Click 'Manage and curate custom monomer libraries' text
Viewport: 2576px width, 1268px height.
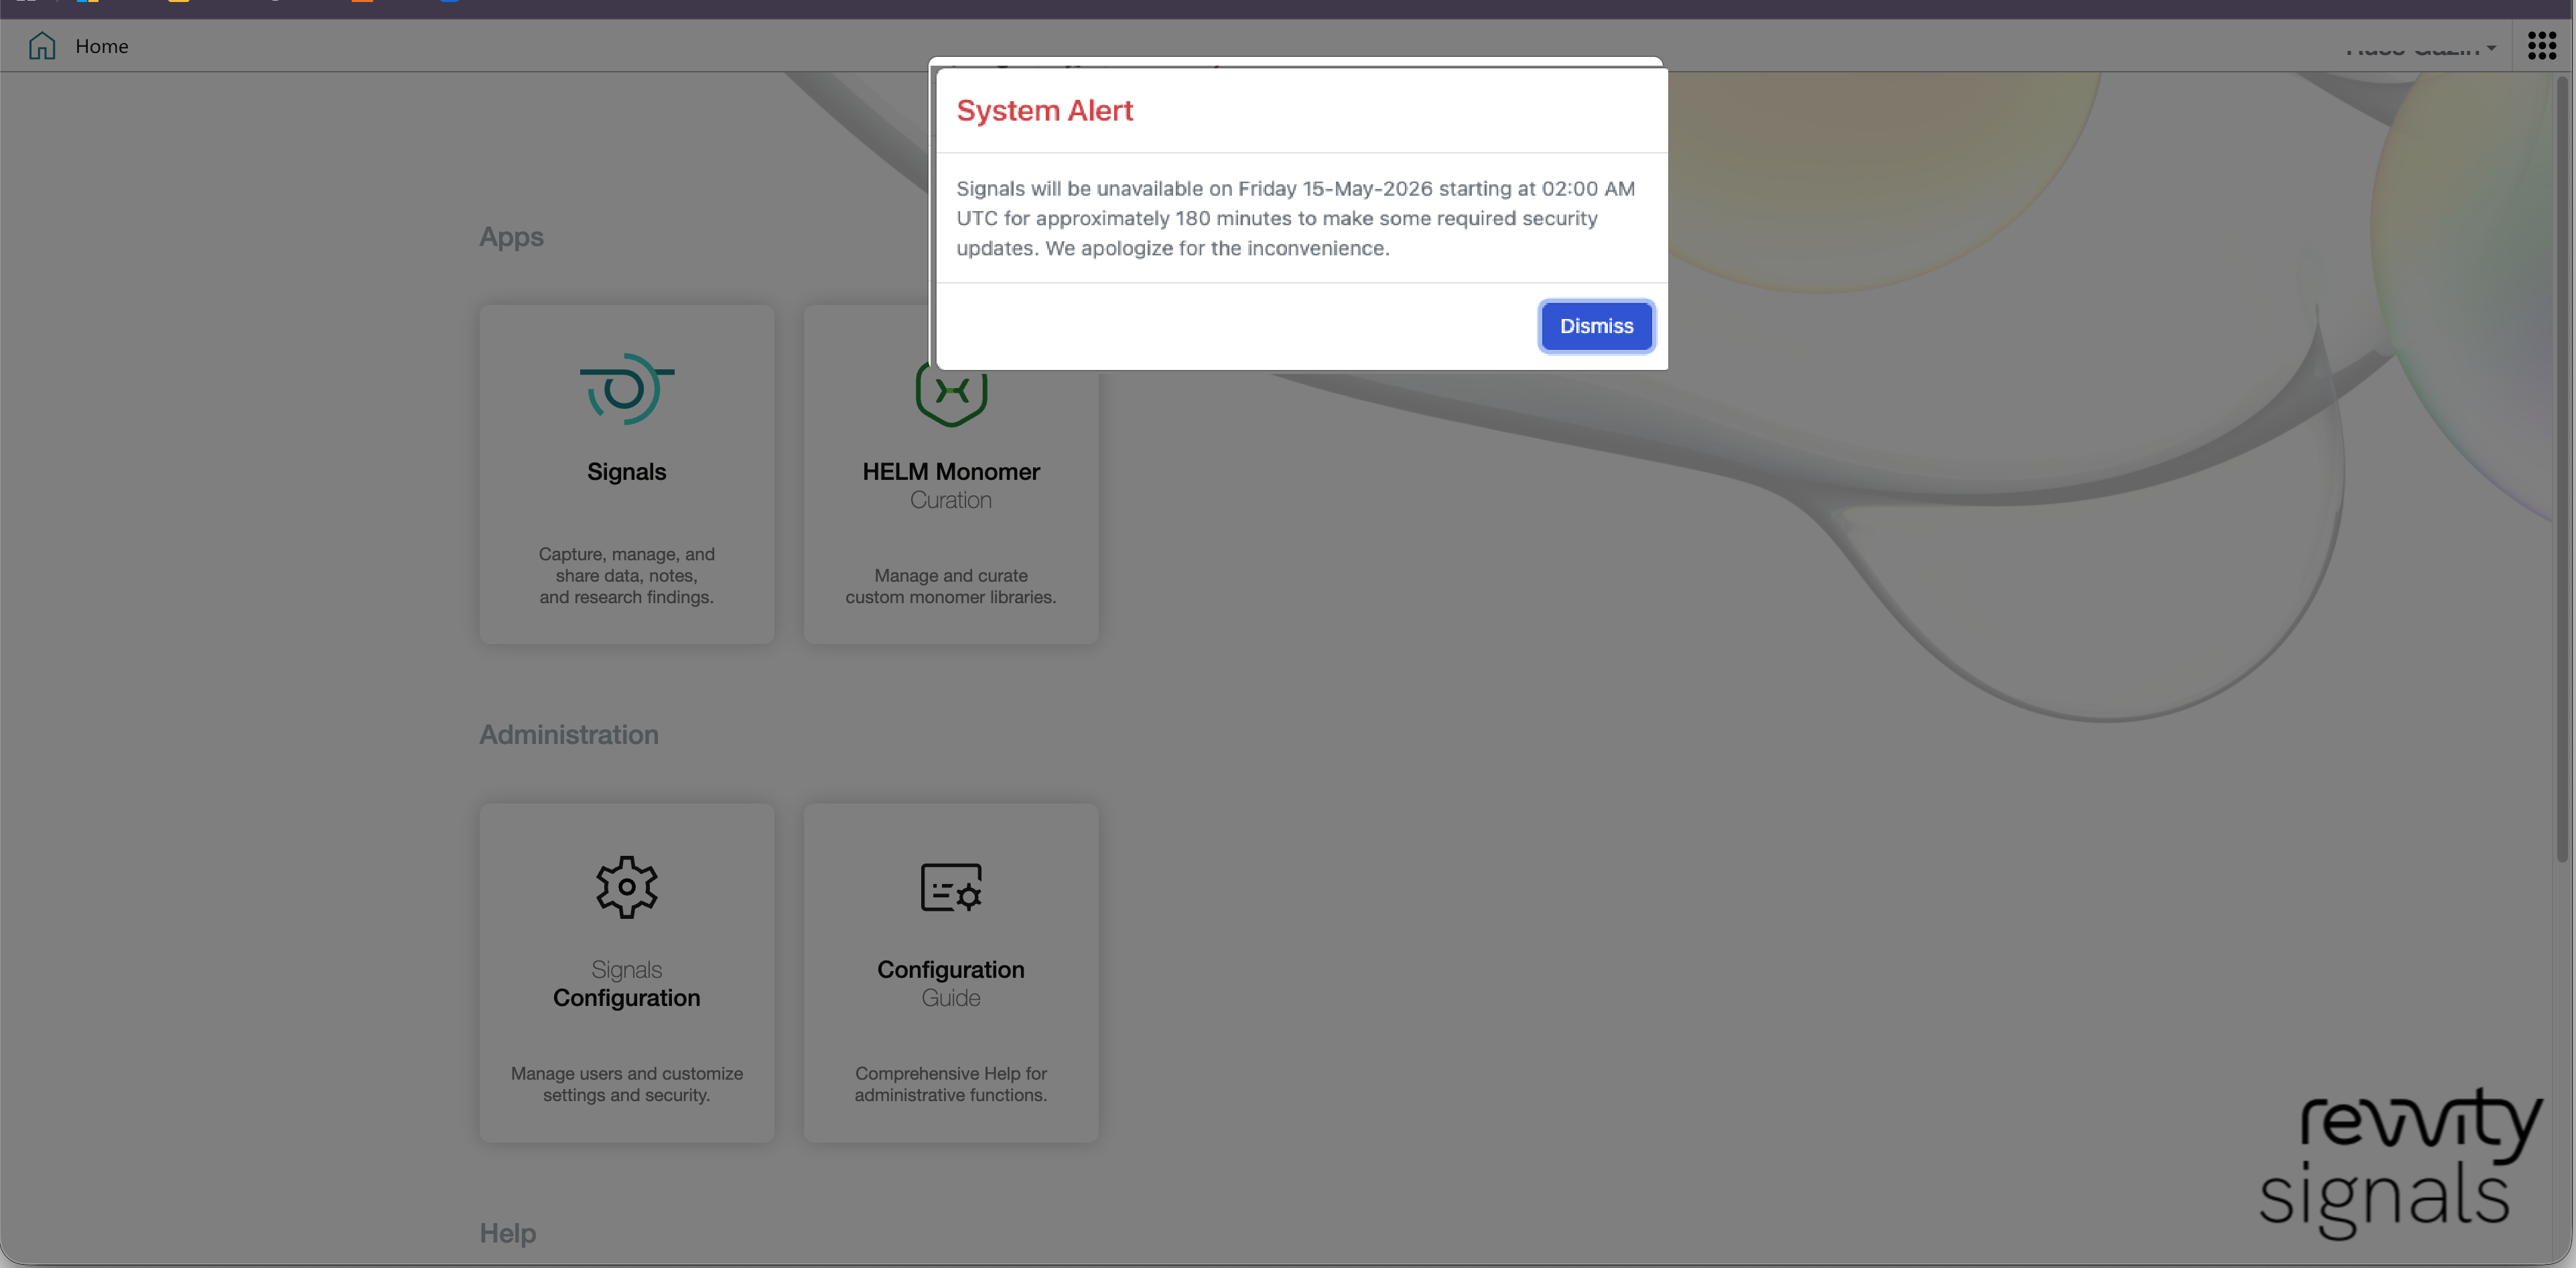coord(951,586)
